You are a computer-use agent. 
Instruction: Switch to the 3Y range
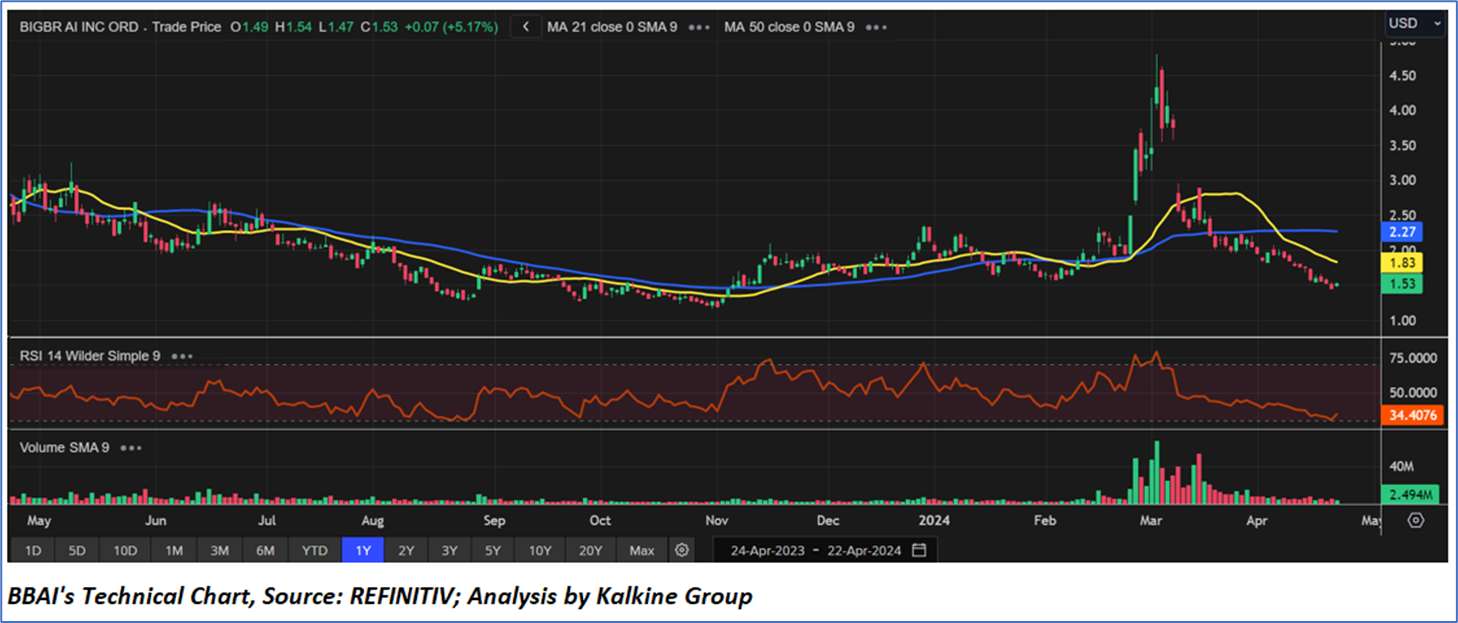[x=450, y=550]
